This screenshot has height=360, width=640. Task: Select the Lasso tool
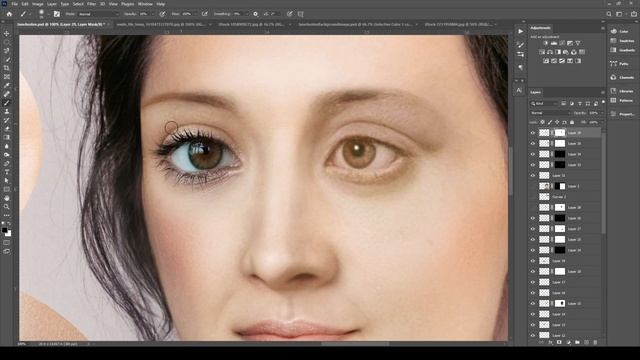click(x=7, y=51)
